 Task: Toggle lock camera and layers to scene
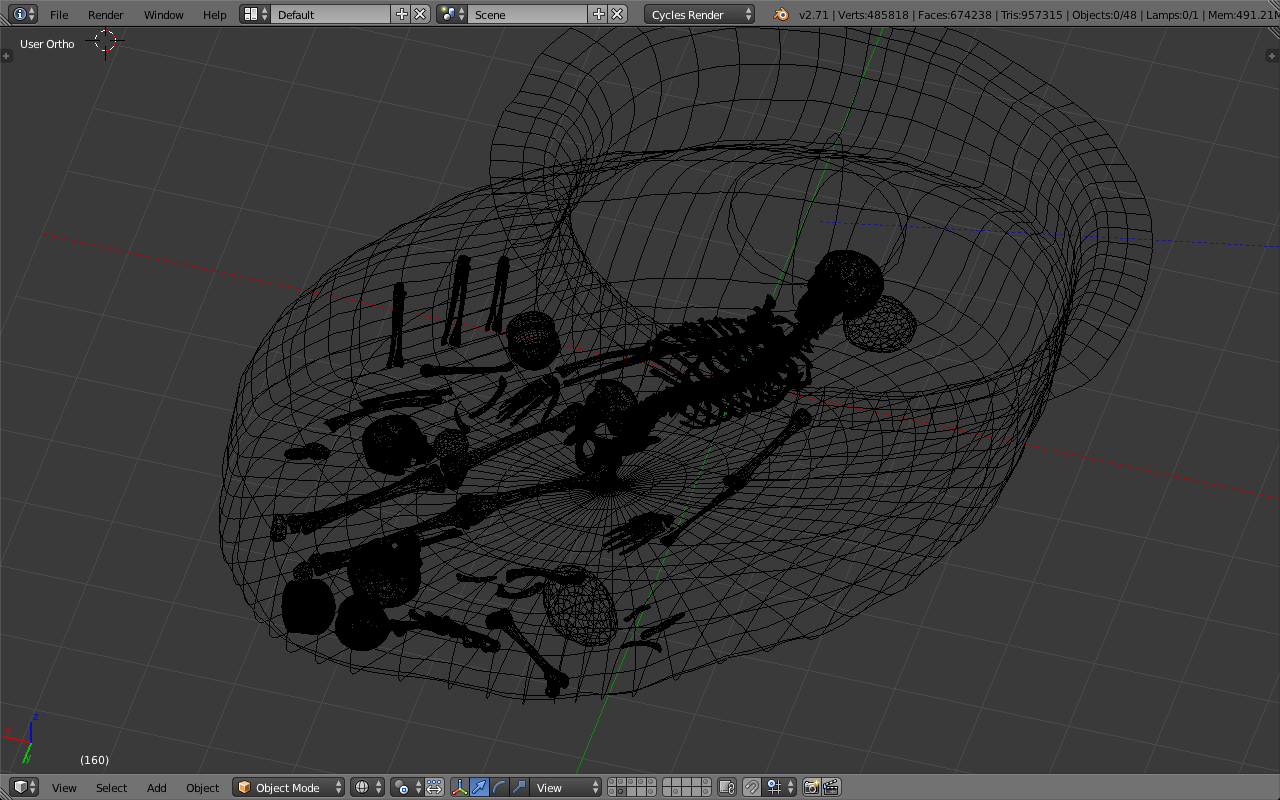pos(727,787)
